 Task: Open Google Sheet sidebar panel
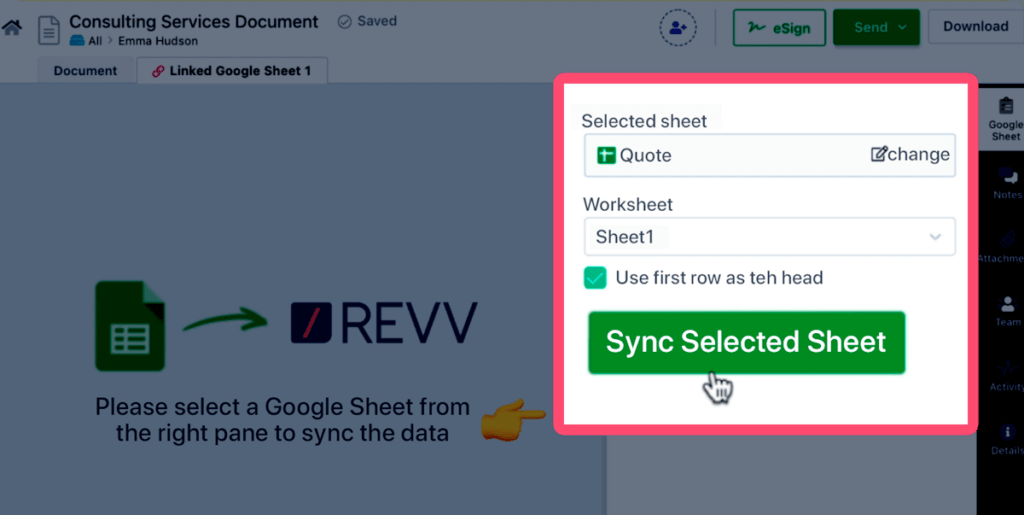coord(1006,119)
